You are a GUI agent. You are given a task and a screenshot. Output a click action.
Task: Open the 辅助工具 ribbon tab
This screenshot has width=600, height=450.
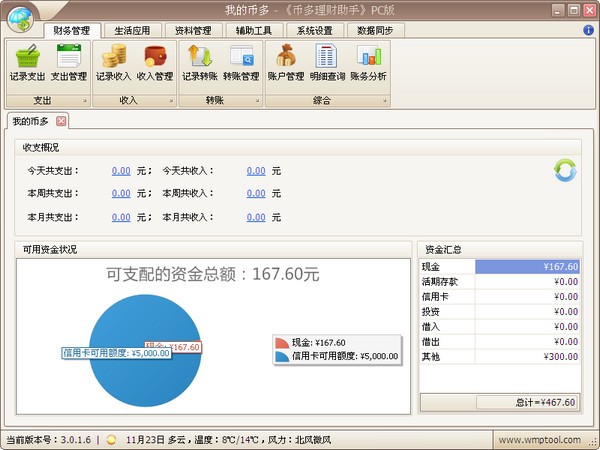[254, 31]
